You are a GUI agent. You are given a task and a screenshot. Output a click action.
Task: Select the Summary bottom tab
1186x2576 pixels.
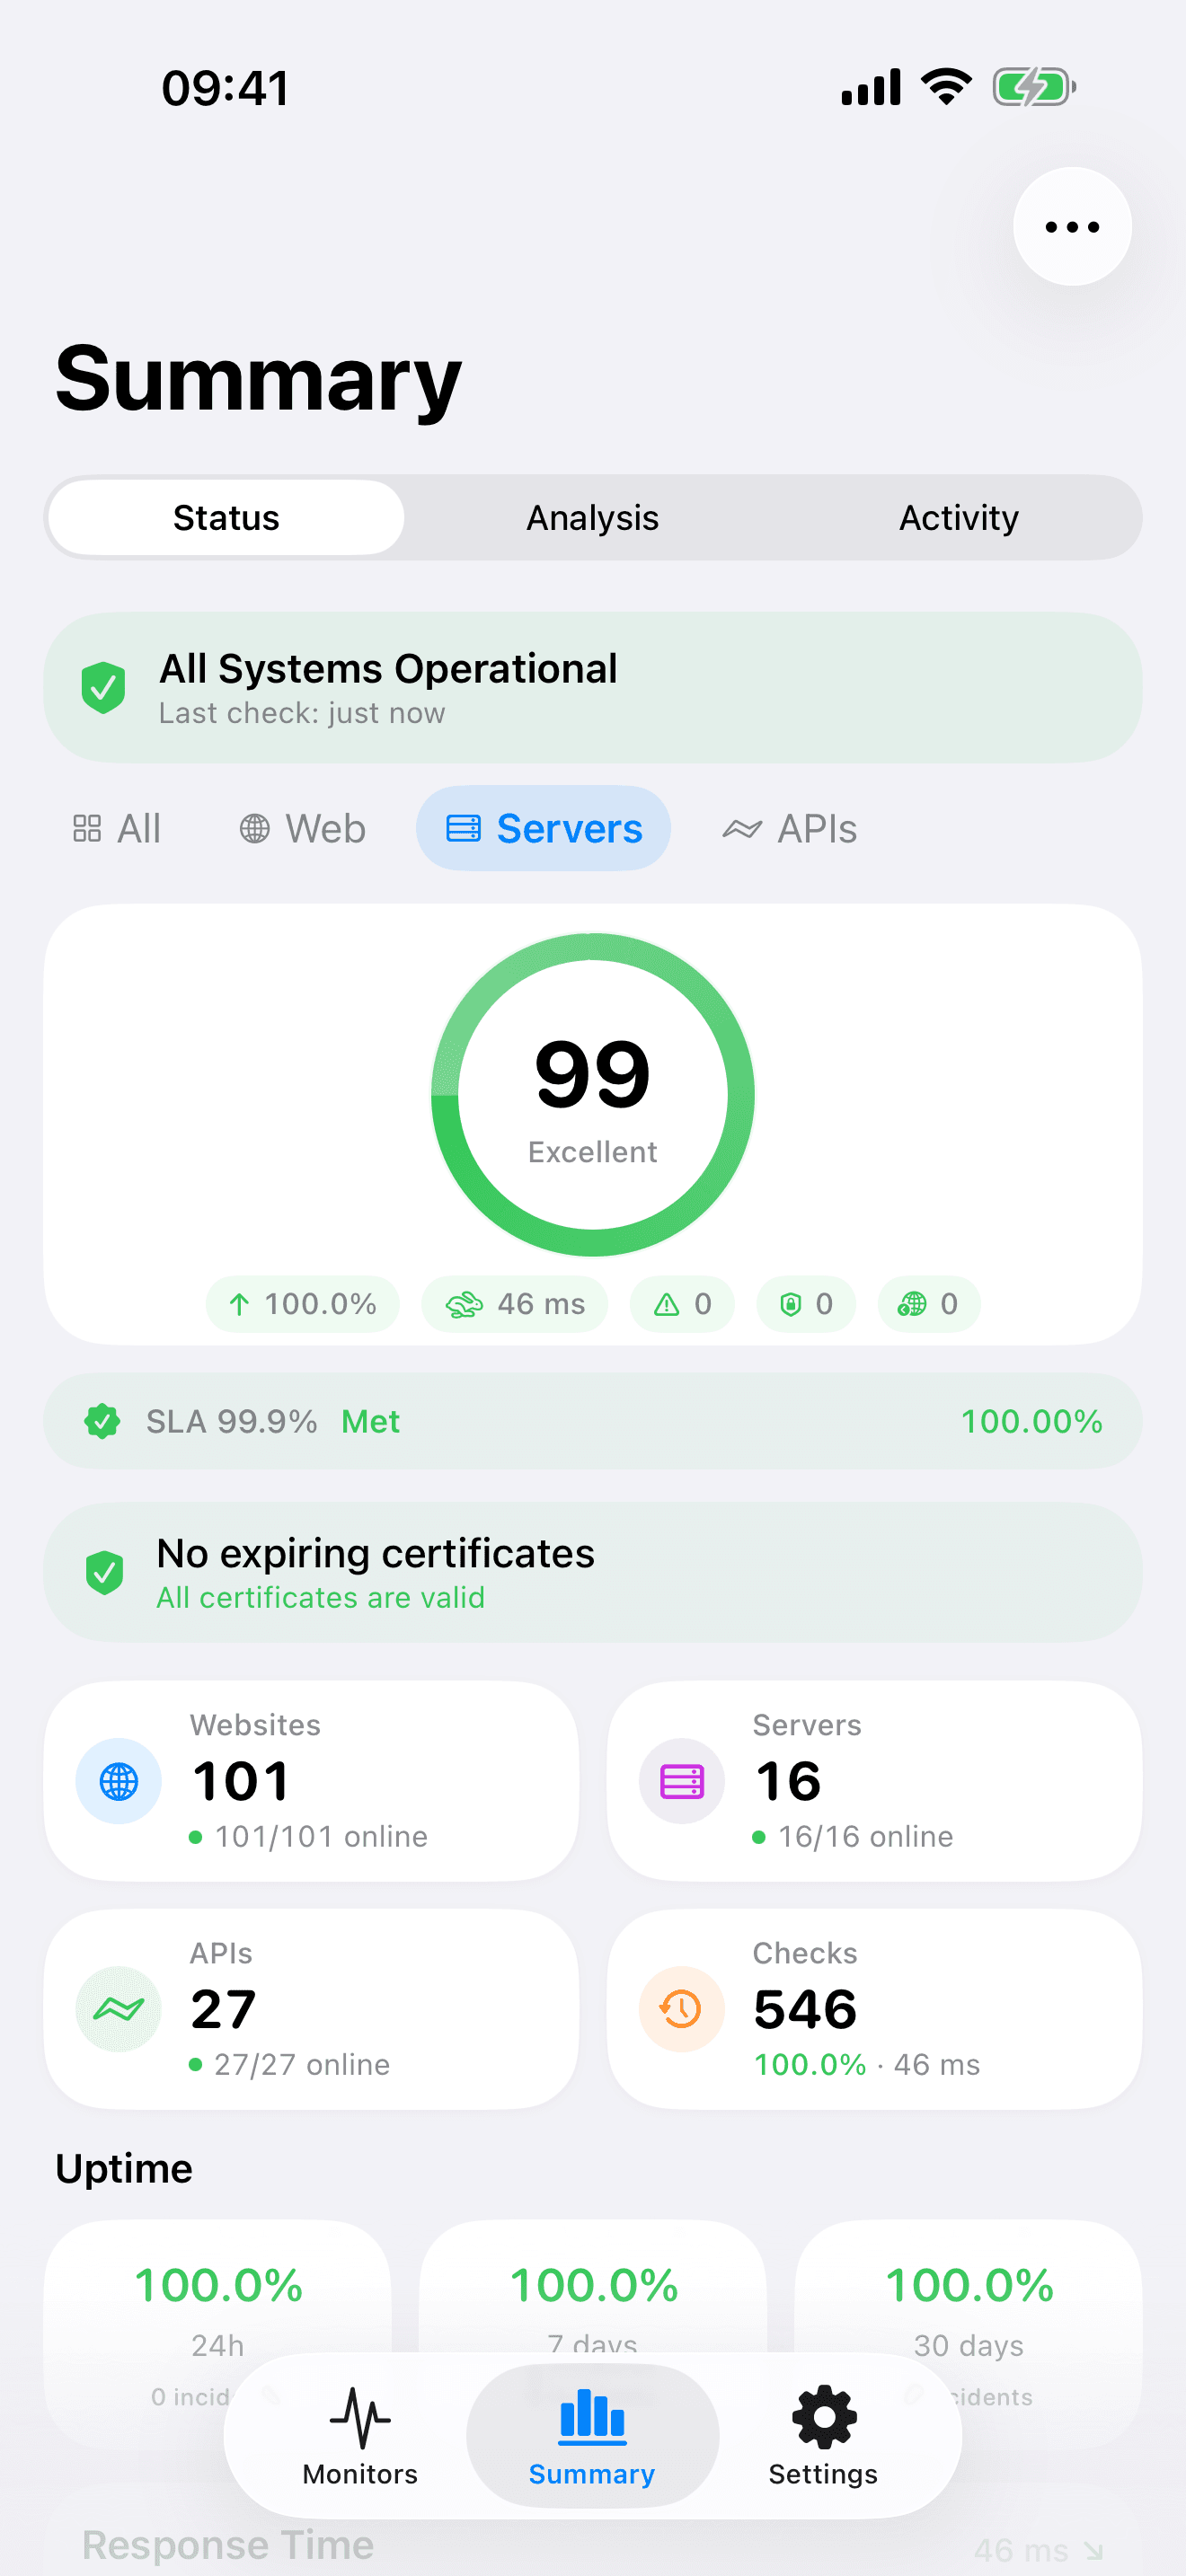[x=592, y=2436]
